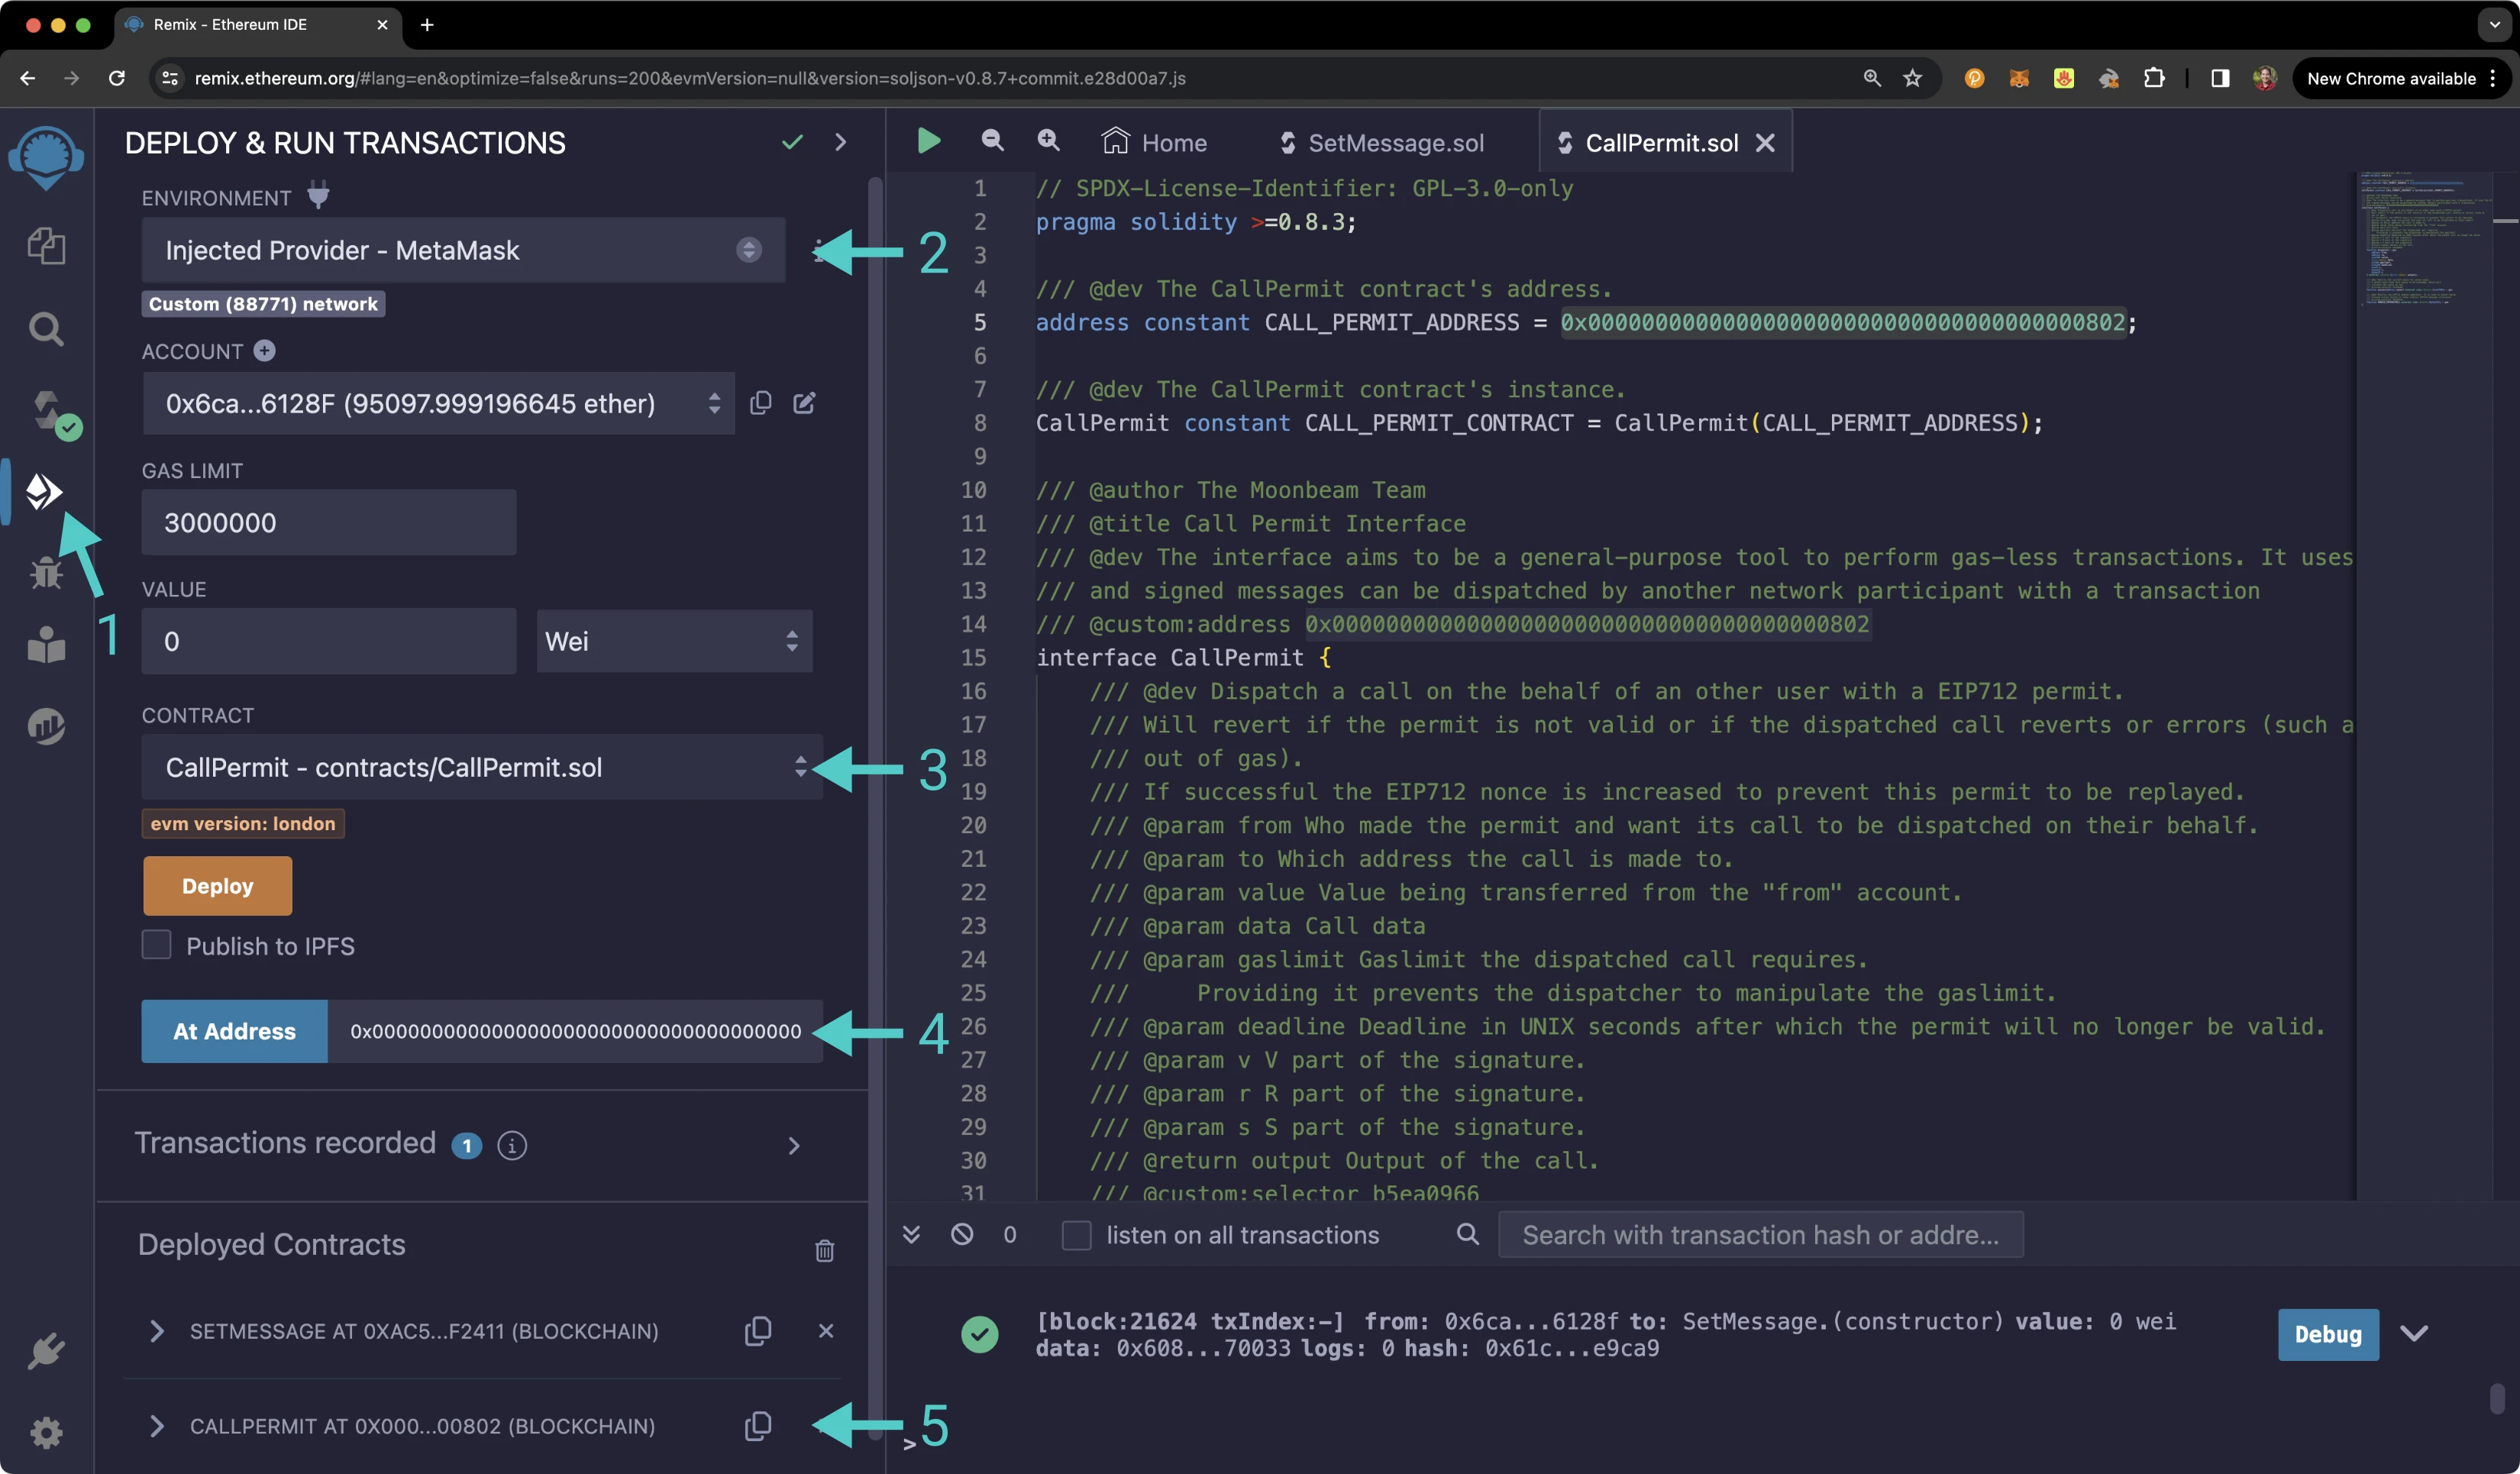Collapse the terminal with double chevron icon

tap(911, 1234)
